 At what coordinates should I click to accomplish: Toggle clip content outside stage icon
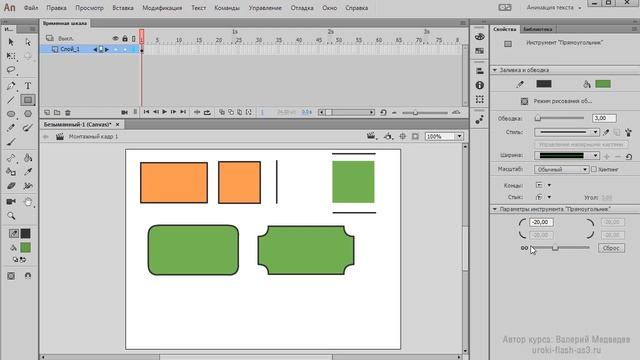click(415, 136)
